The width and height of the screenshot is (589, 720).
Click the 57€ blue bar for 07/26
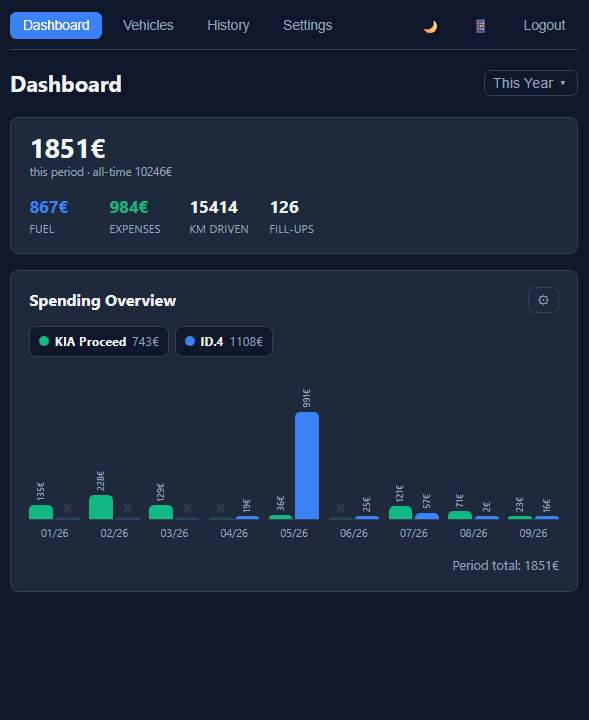(x=427, y=516)
